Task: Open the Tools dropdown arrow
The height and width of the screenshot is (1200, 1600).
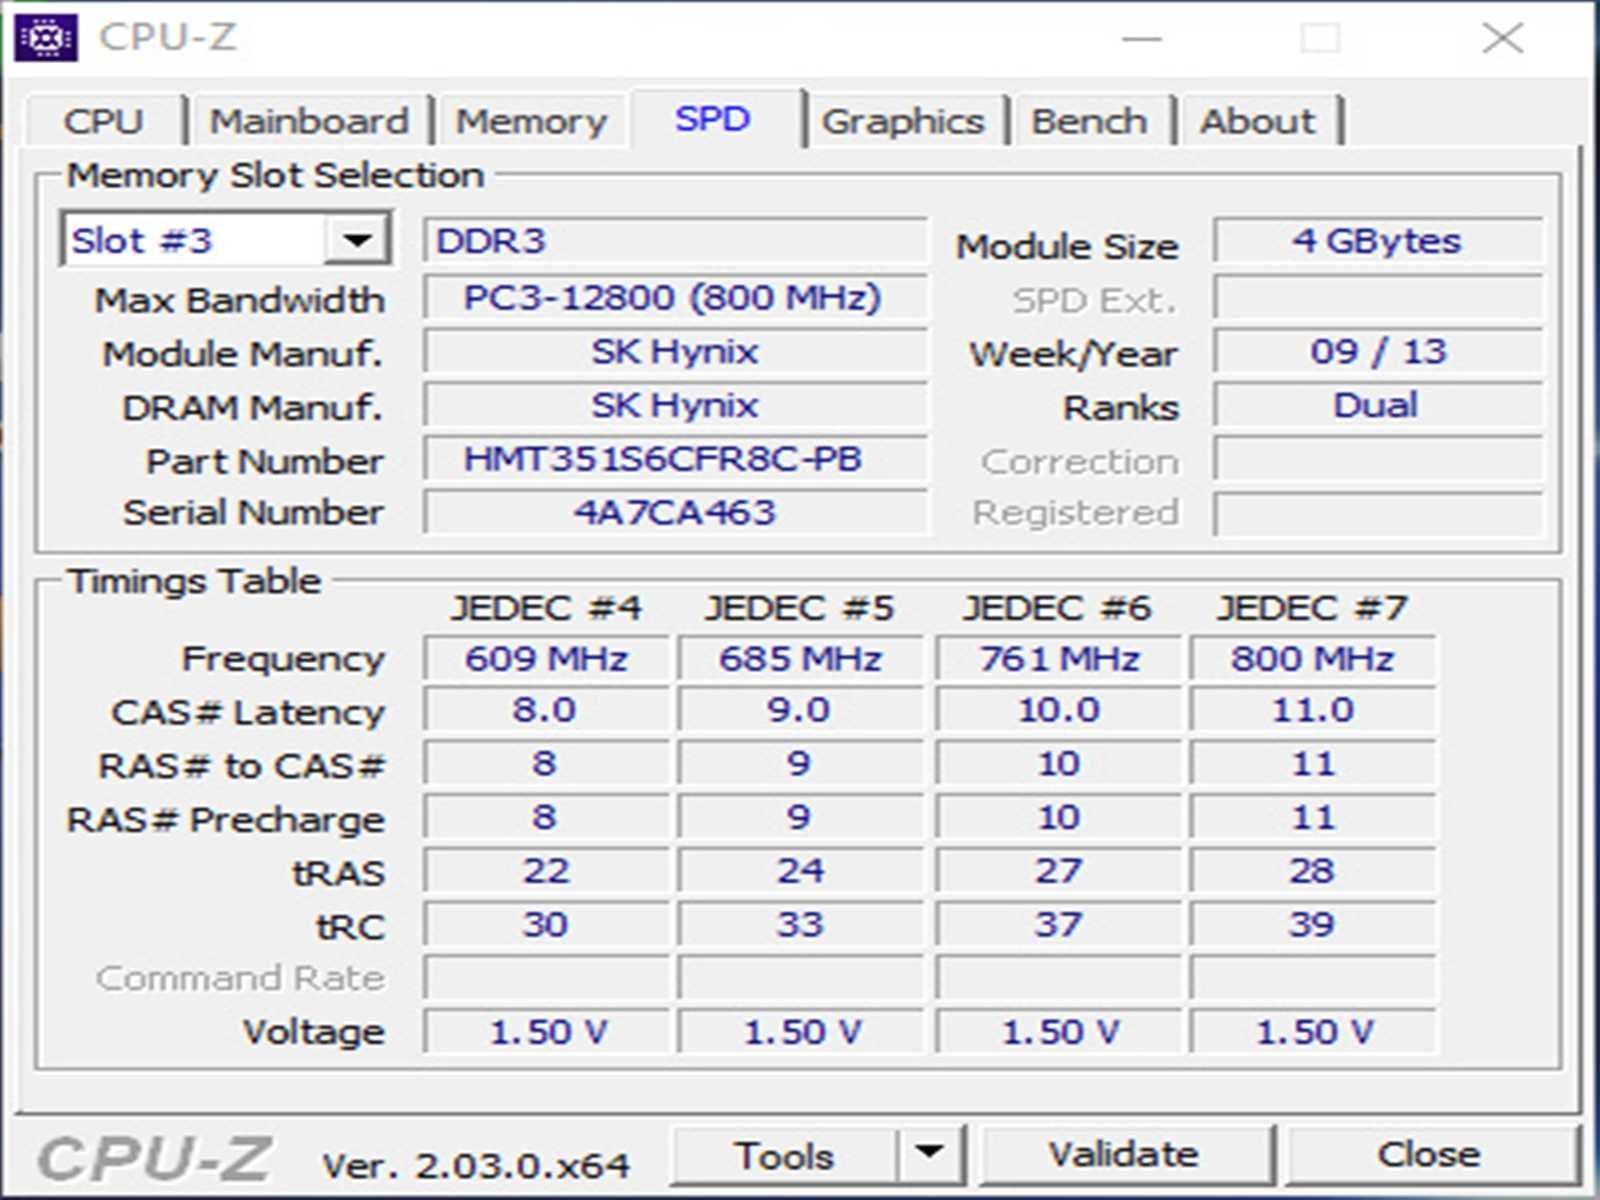Action: pos(930,1154)
